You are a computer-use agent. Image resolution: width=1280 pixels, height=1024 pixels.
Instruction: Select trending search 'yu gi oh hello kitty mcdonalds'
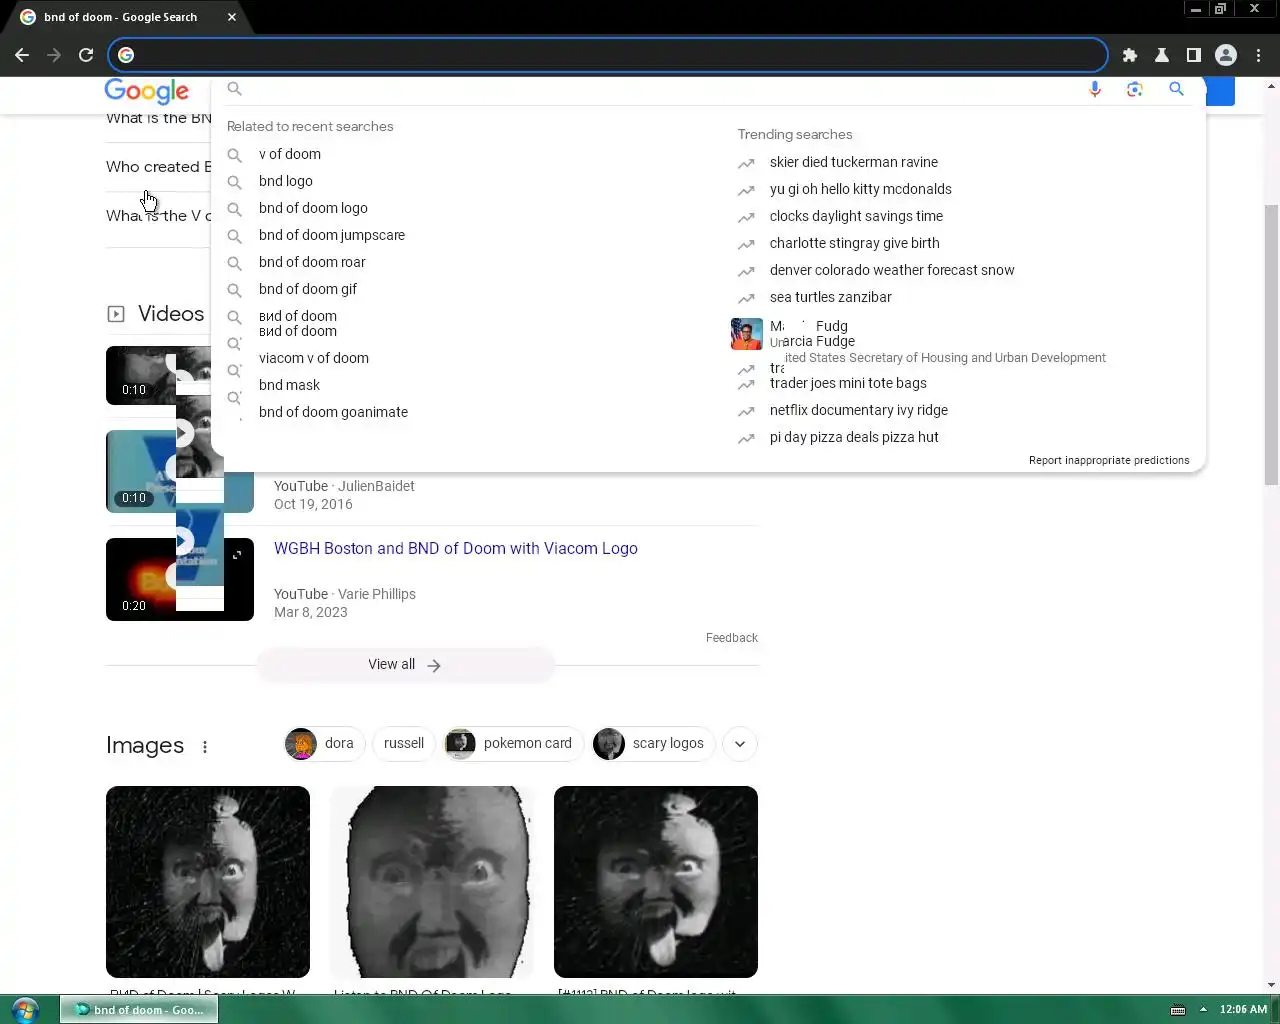pyautogui.click(x=861, y=189)
